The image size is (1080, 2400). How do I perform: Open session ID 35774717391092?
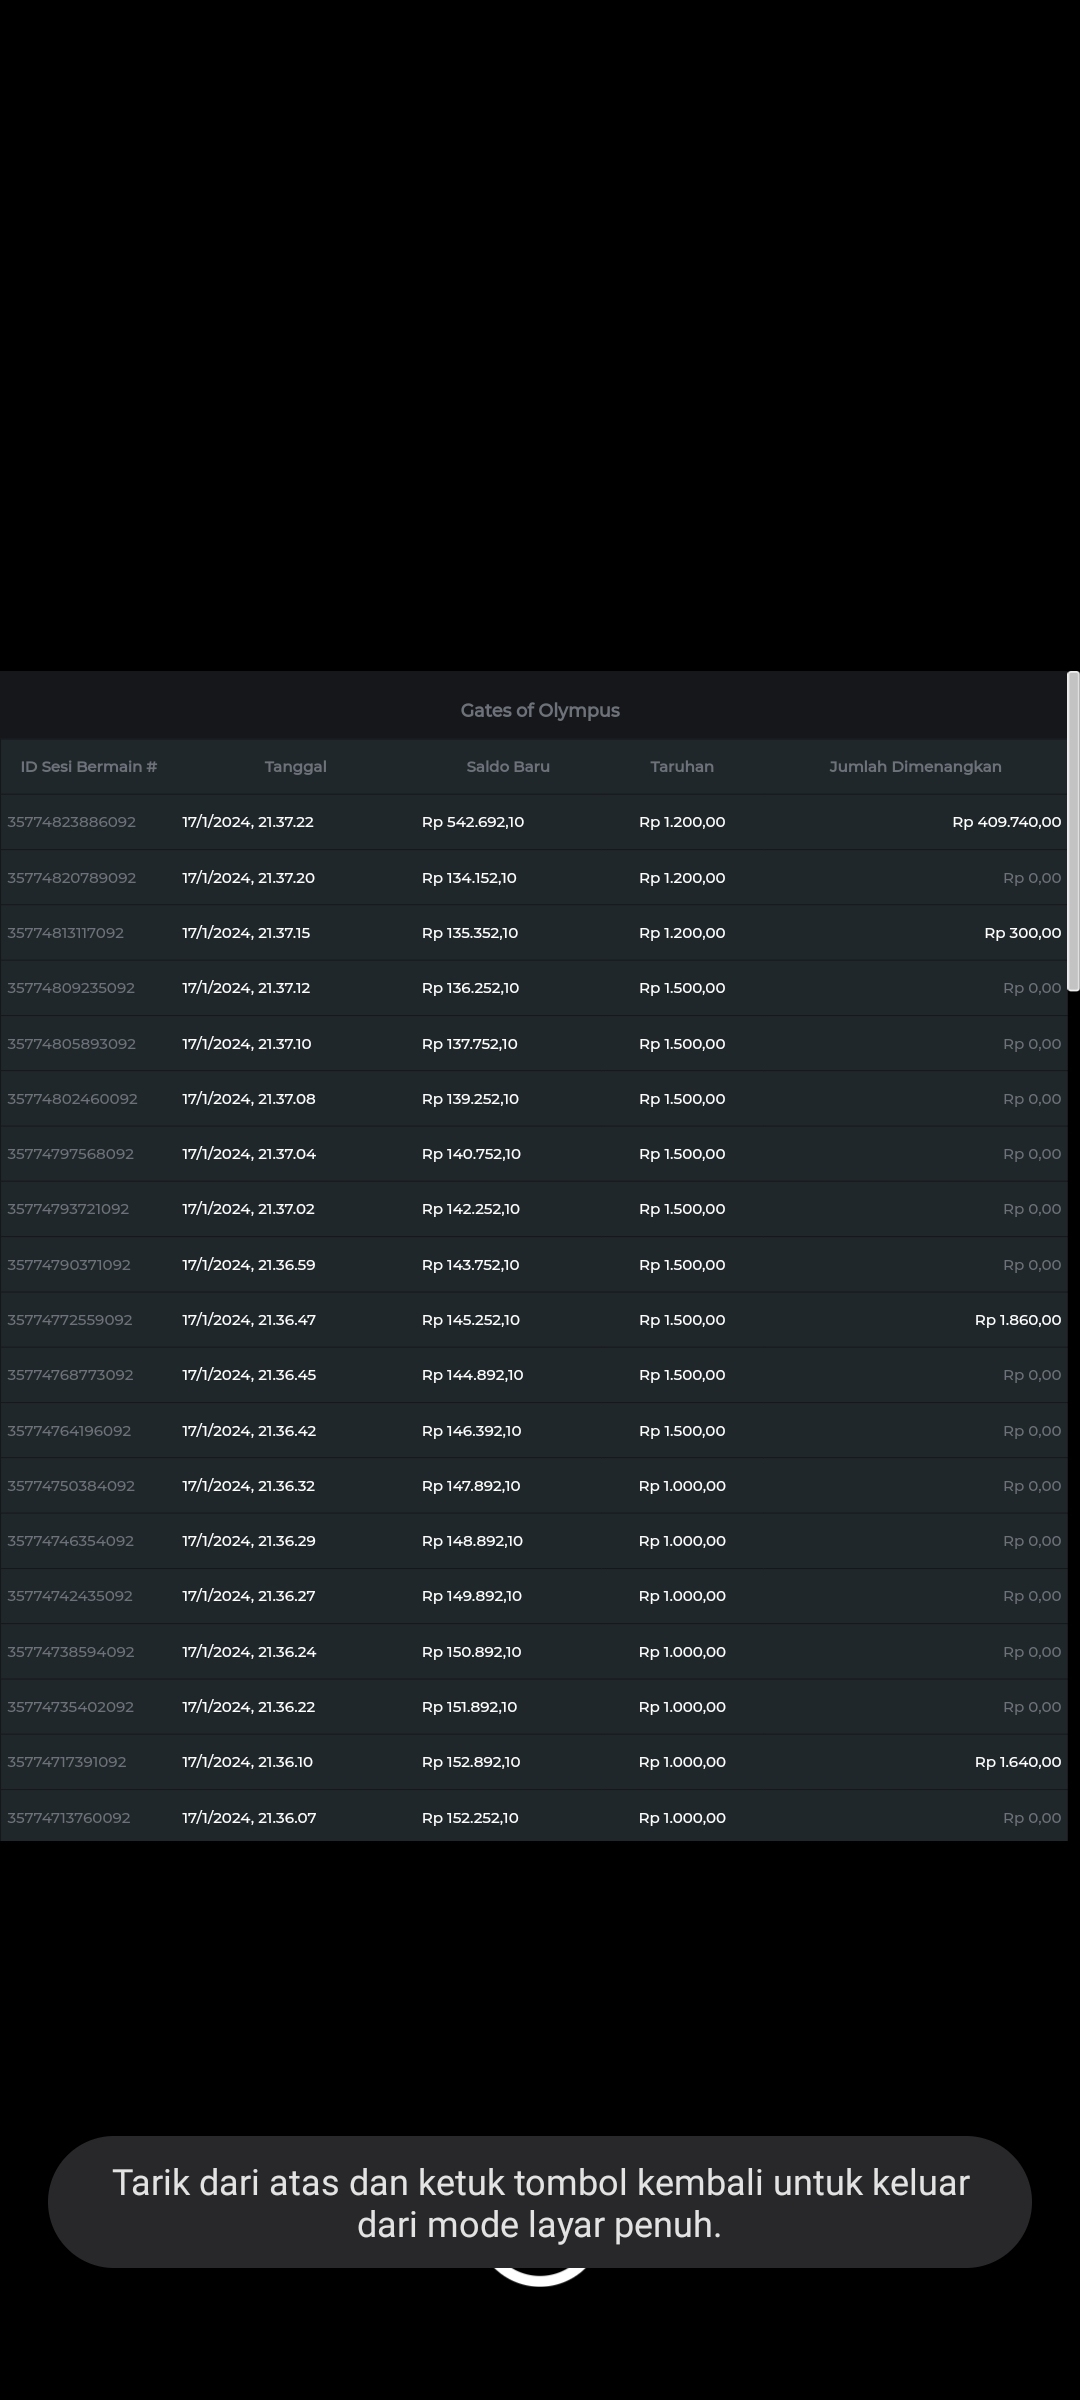click(x=67, y=1762)
